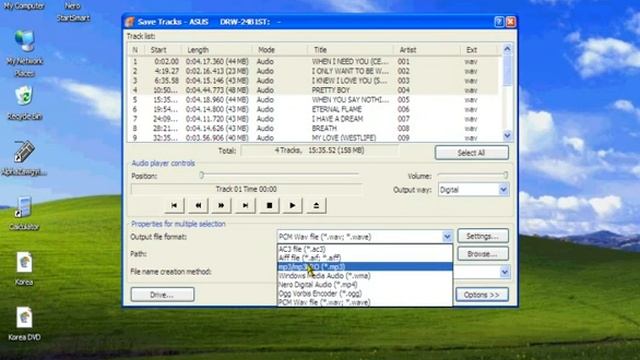Open the dialog Help question-mark button
This screenshot has height=360, width=640.
tap(499, 22)
